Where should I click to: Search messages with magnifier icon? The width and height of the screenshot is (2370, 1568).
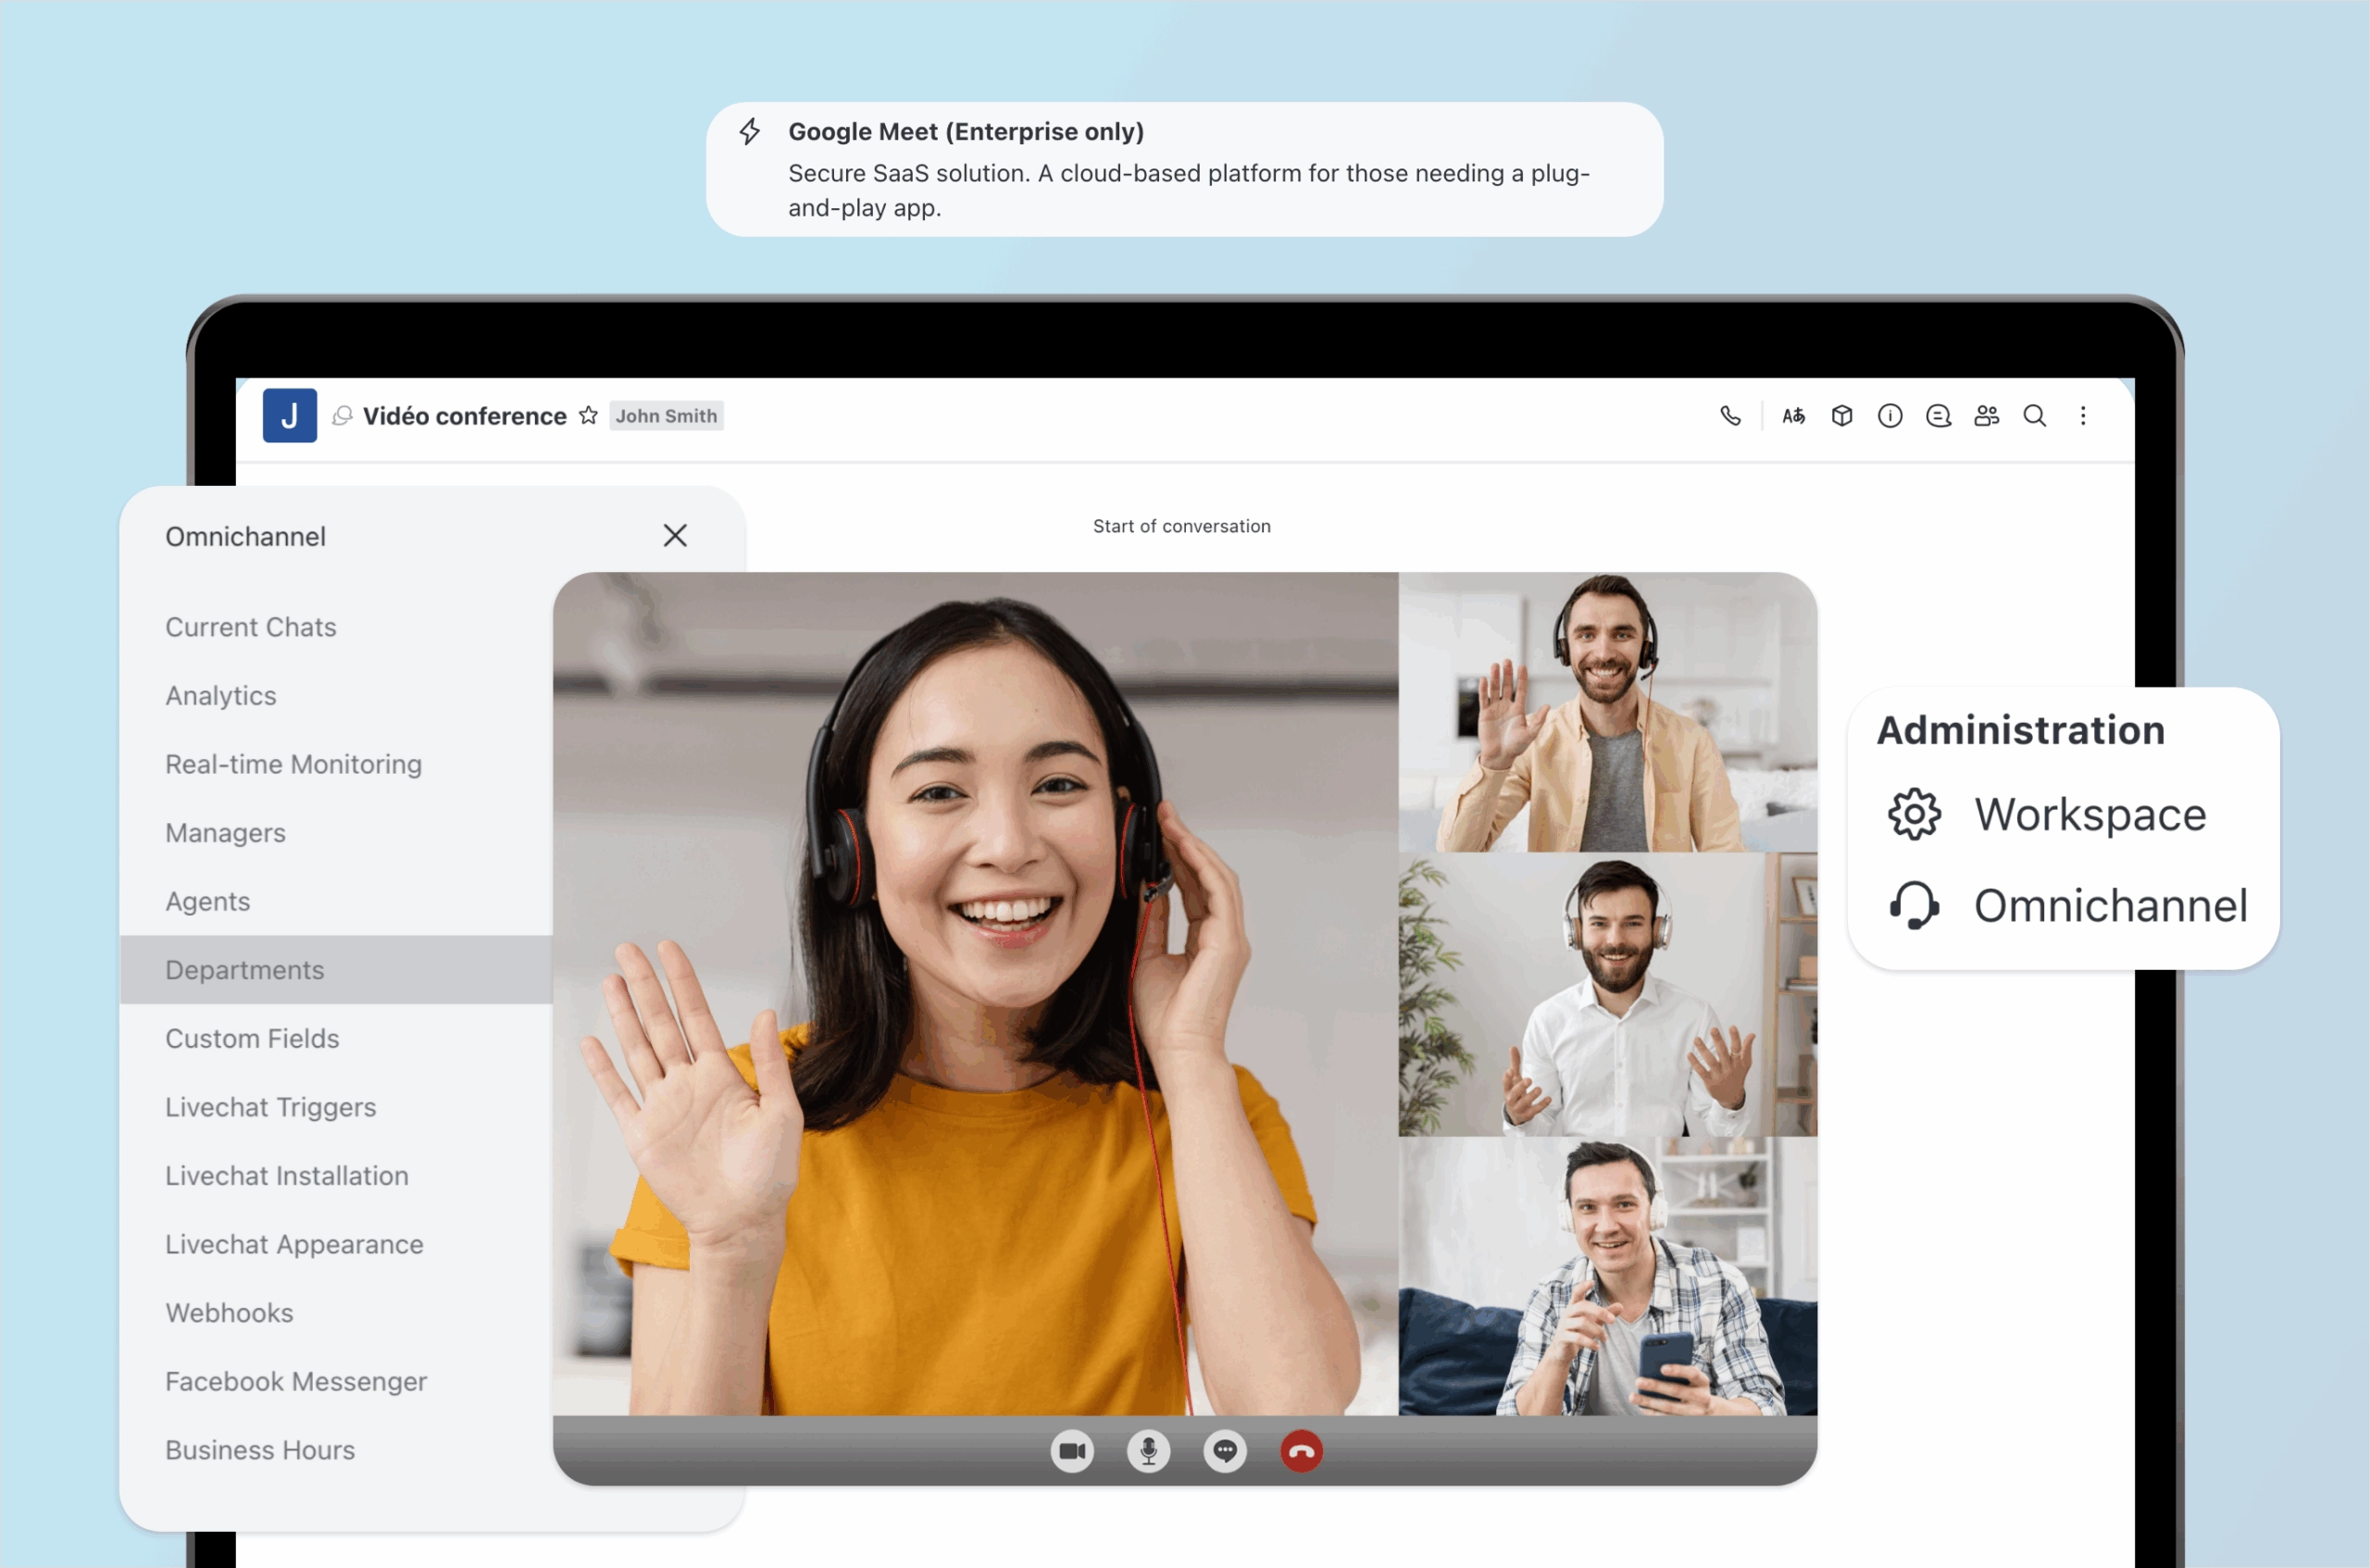pos(2034,416)
